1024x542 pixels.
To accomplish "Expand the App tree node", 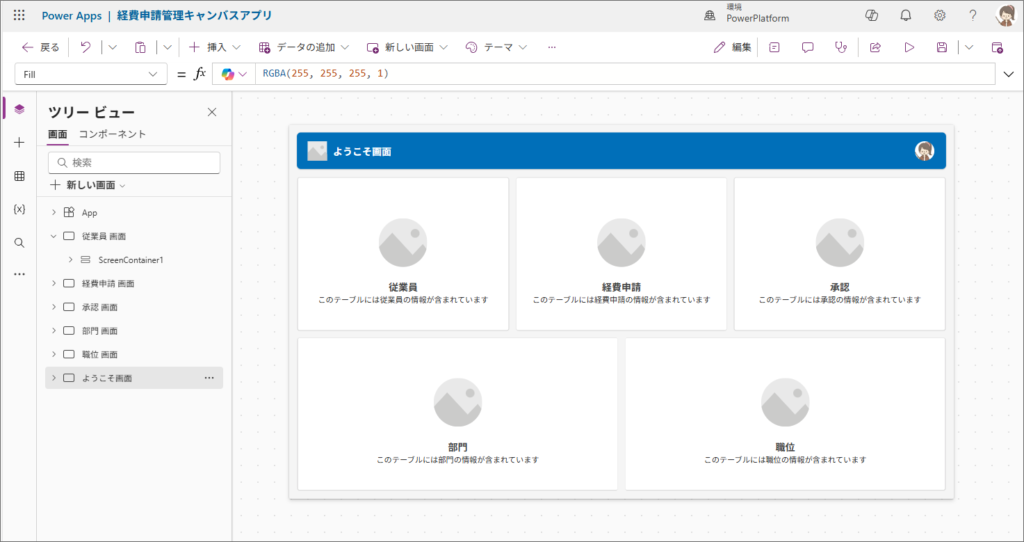I will (54, 213).
